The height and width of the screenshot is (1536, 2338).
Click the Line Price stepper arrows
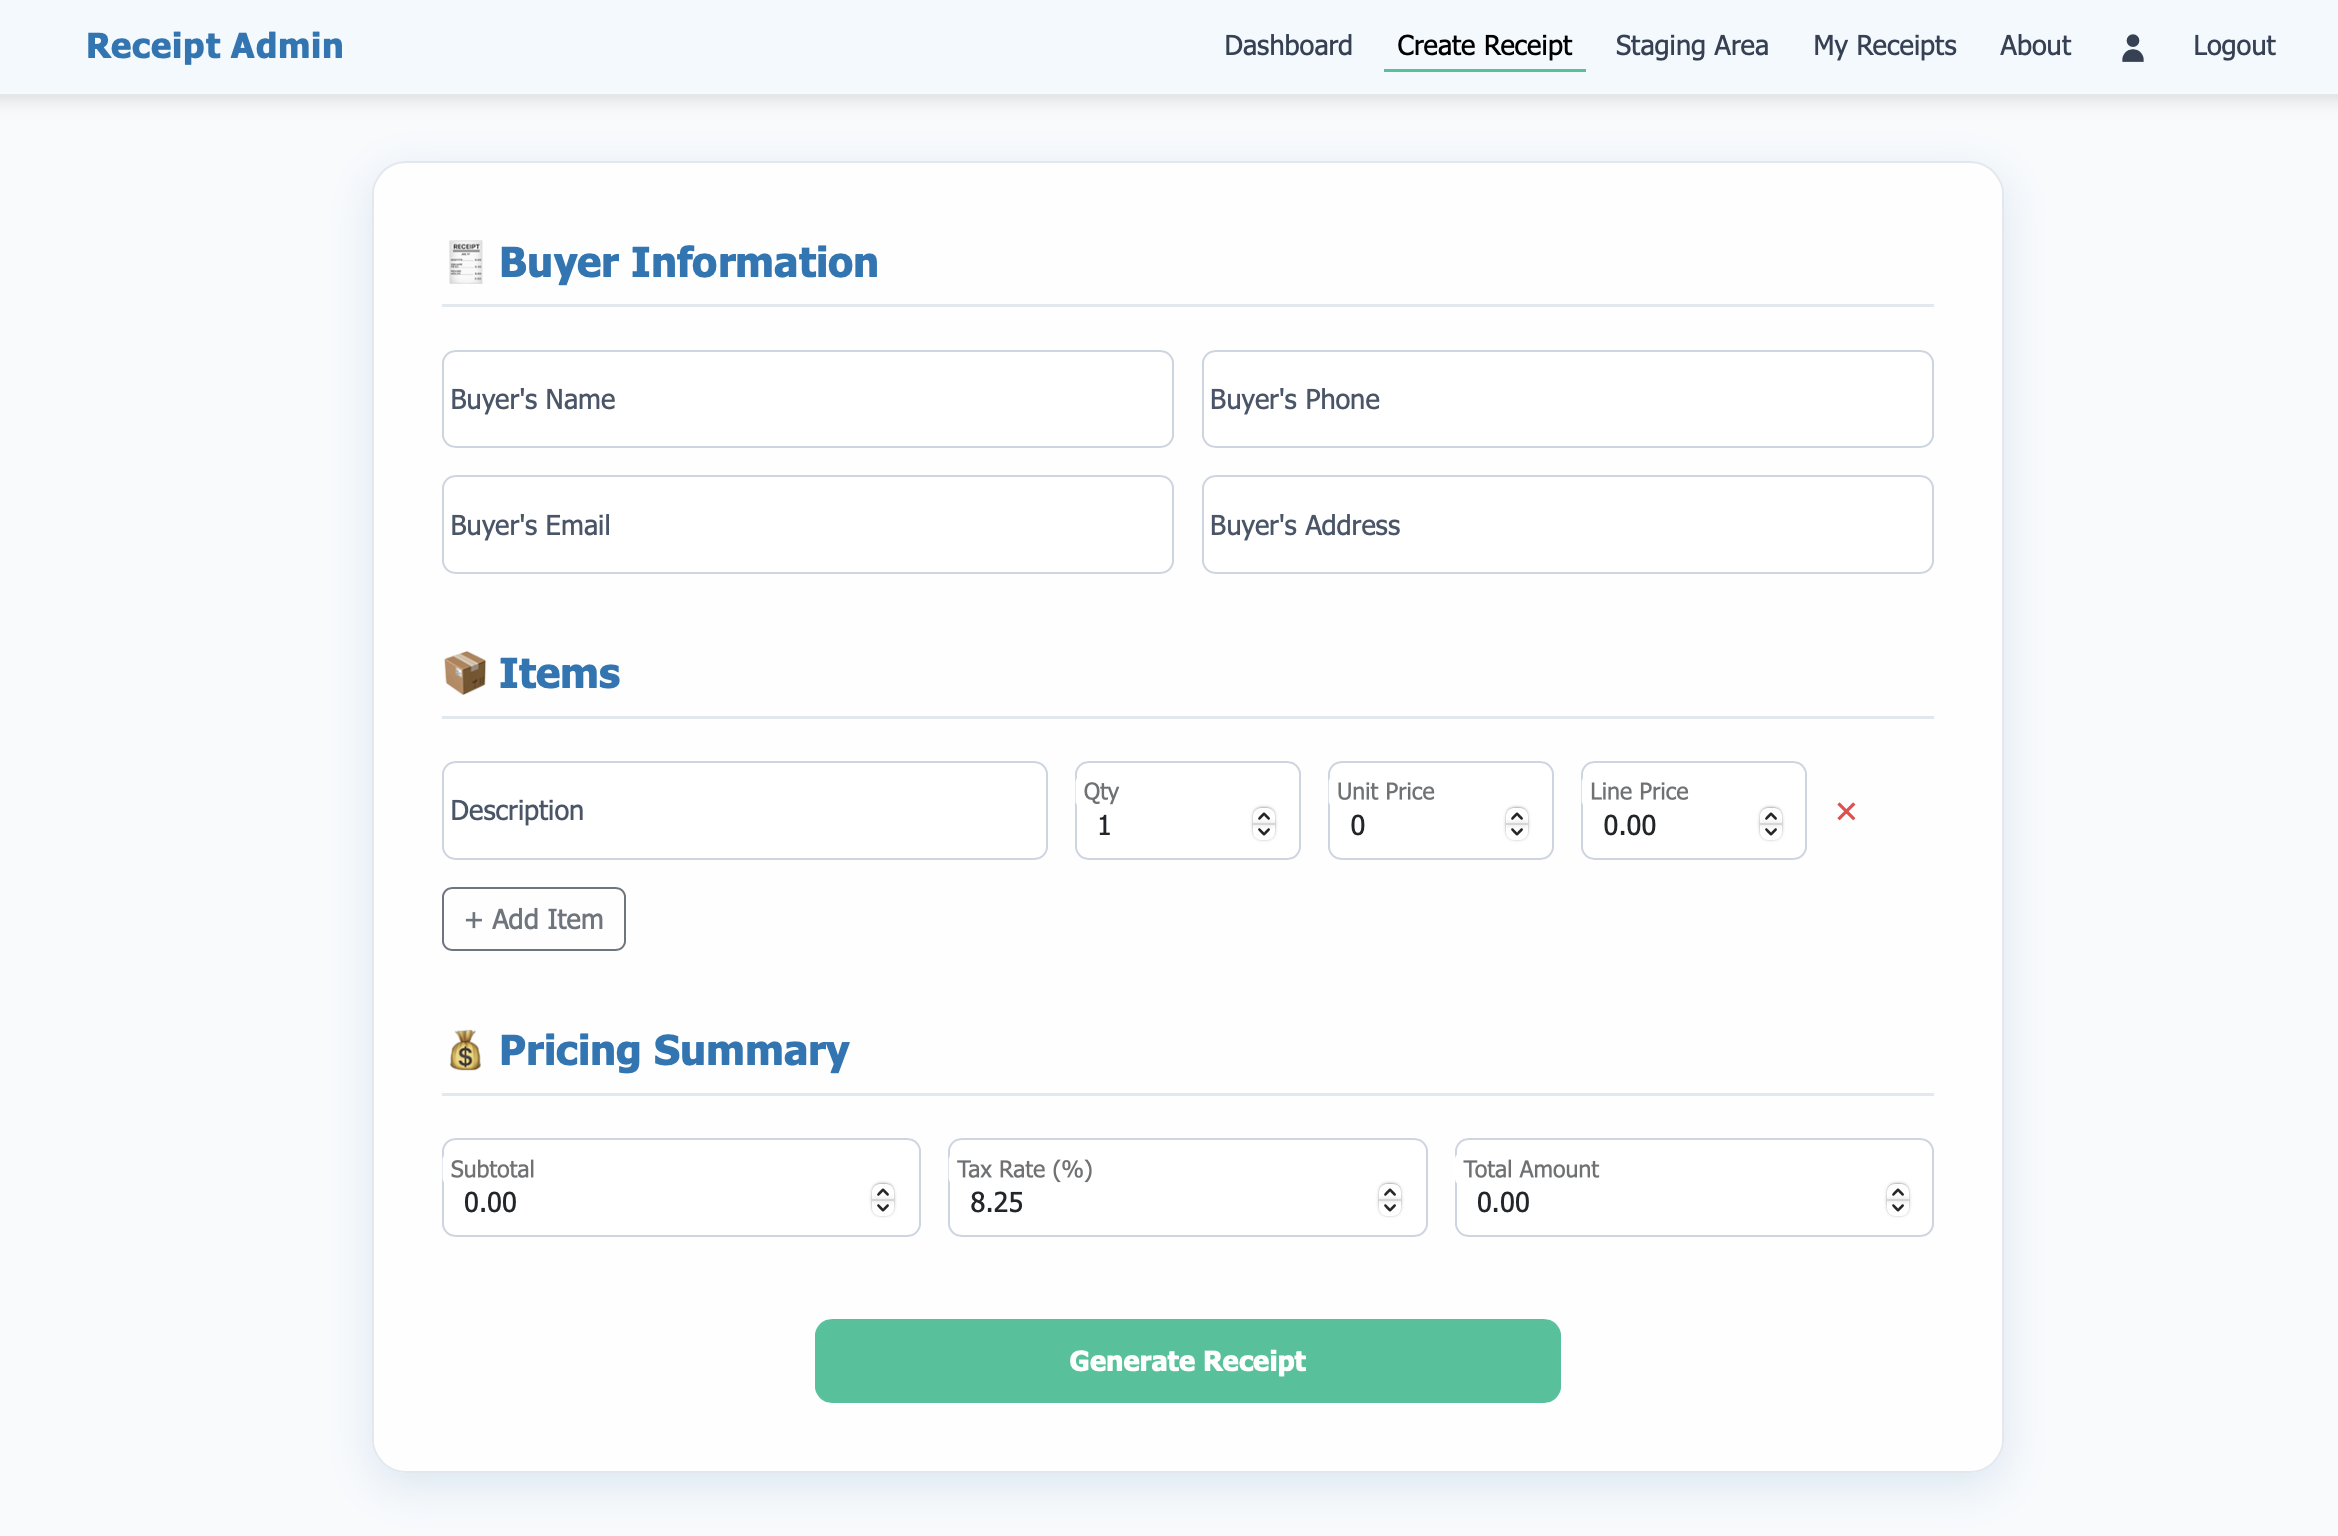point(1770,823)
